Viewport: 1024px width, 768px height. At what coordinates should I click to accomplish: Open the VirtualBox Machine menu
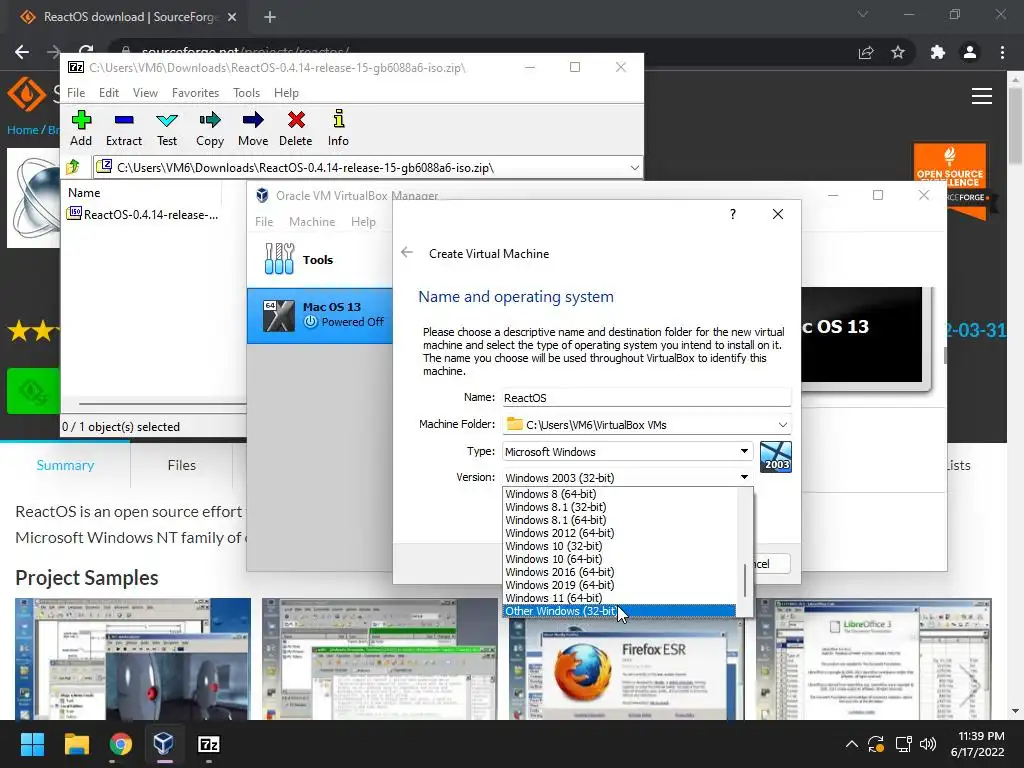(x=312, y=222)
